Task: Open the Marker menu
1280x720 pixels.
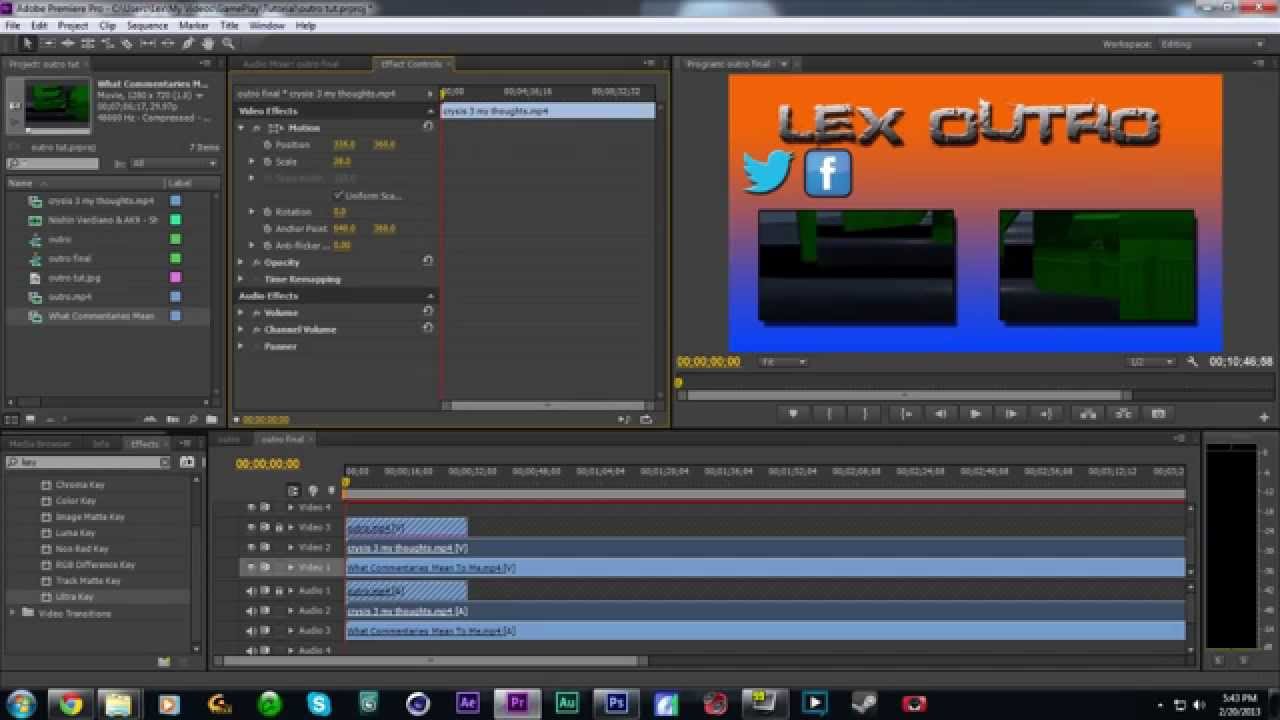Action: click(x=194, y=25)
